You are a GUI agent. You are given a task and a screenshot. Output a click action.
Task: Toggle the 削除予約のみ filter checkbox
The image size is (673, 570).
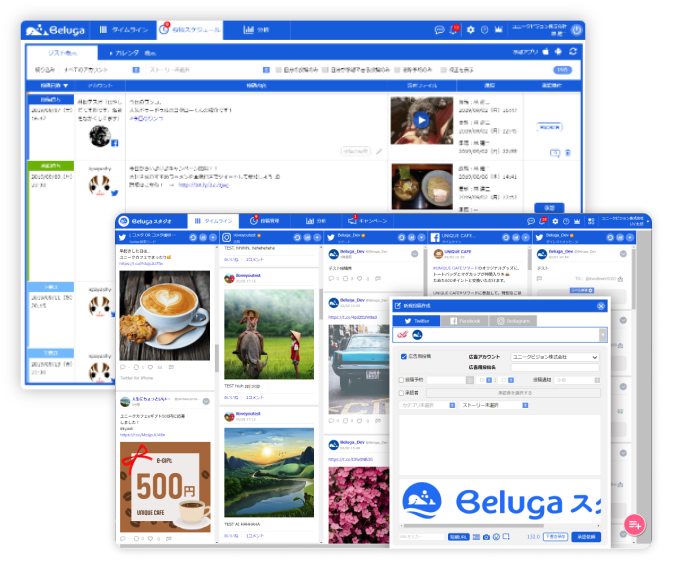tap(397, 70)
